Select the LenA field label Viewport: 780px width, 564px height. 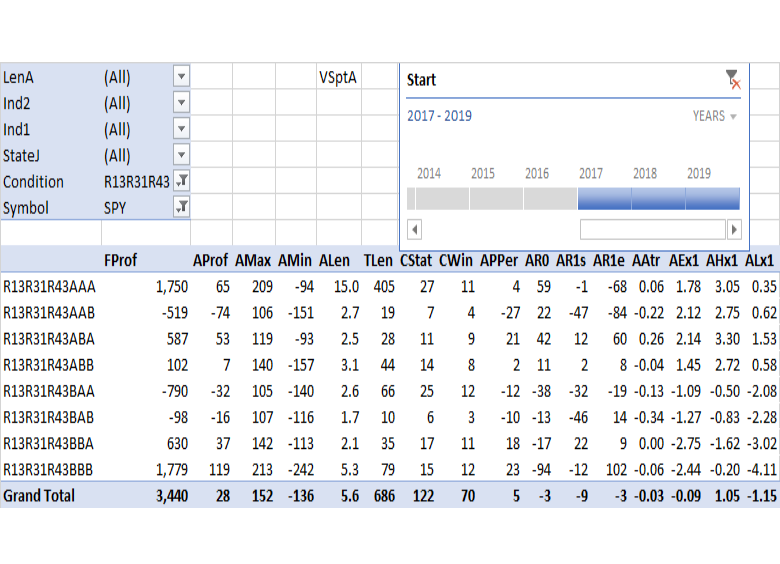point(18,78)
